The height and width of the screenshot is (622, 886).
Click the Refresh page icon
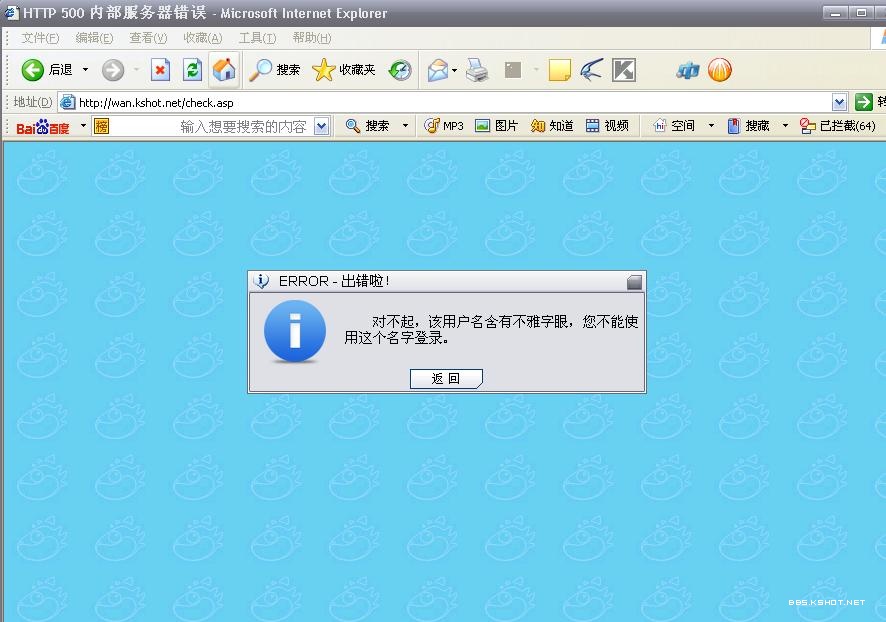[x=193, y=70]
